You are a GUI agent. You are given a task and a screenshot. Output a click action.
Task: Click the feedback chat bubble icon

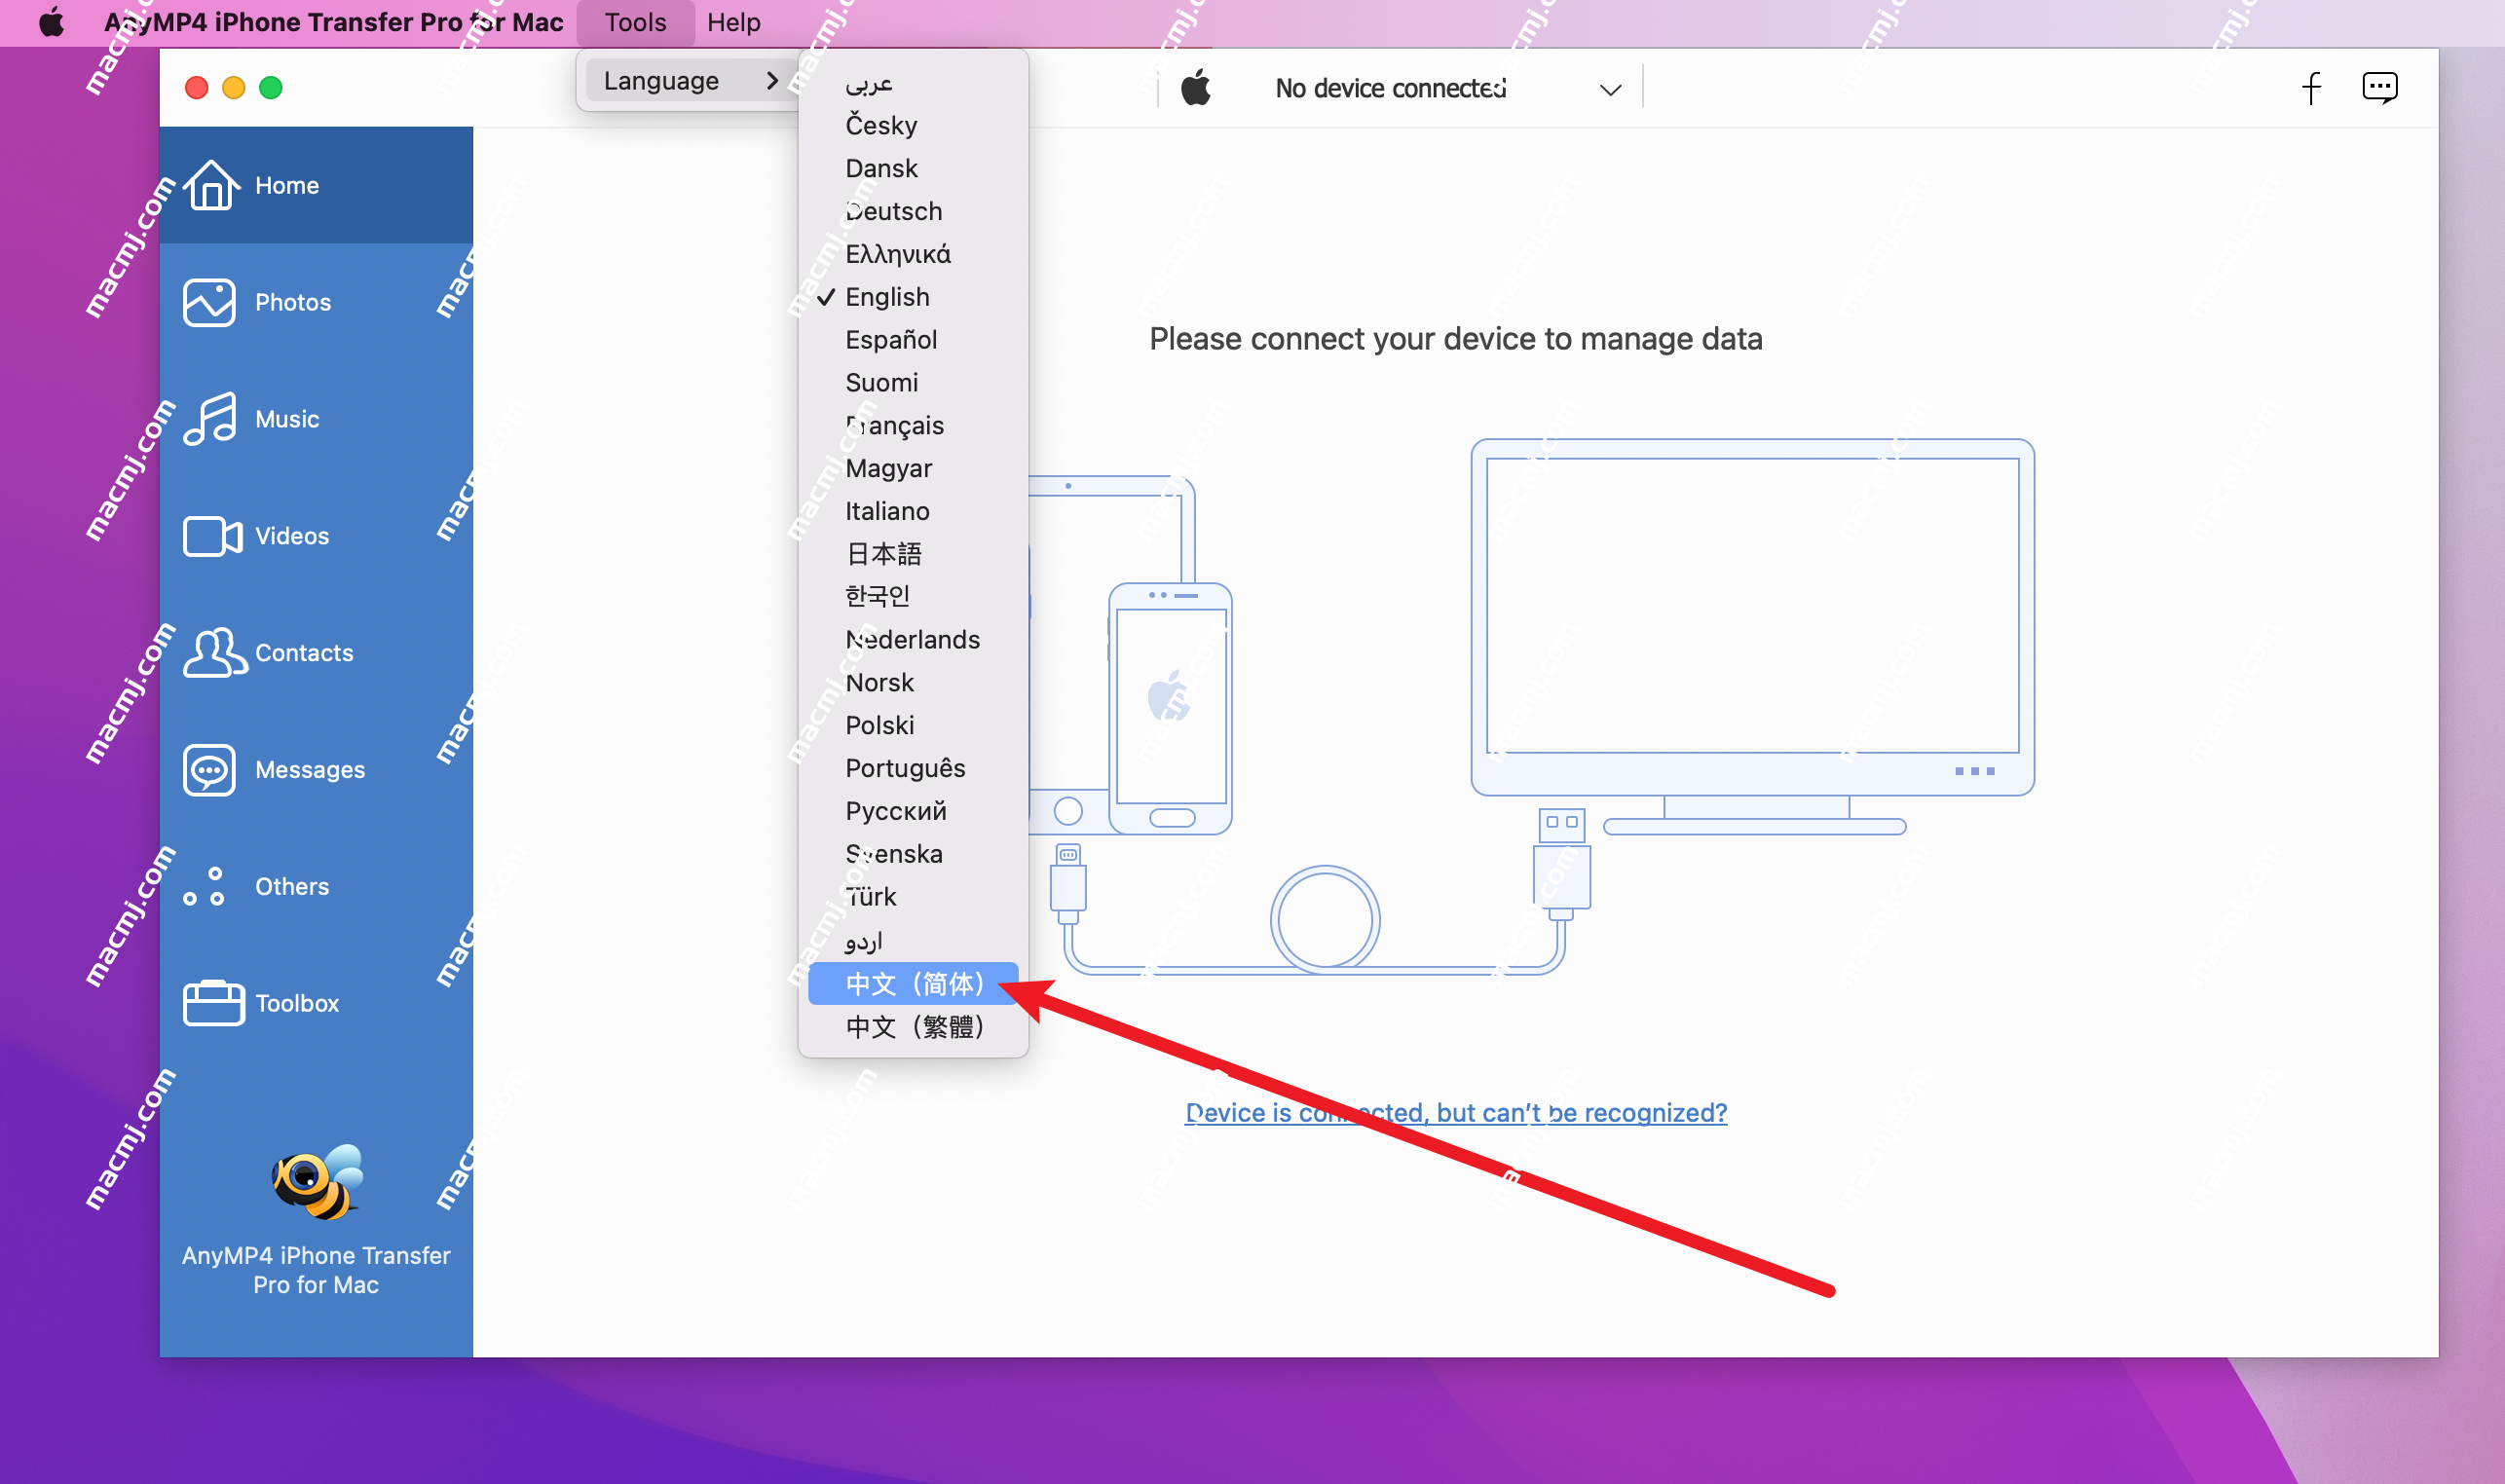pyautogui.click(x=2379, y=88)
